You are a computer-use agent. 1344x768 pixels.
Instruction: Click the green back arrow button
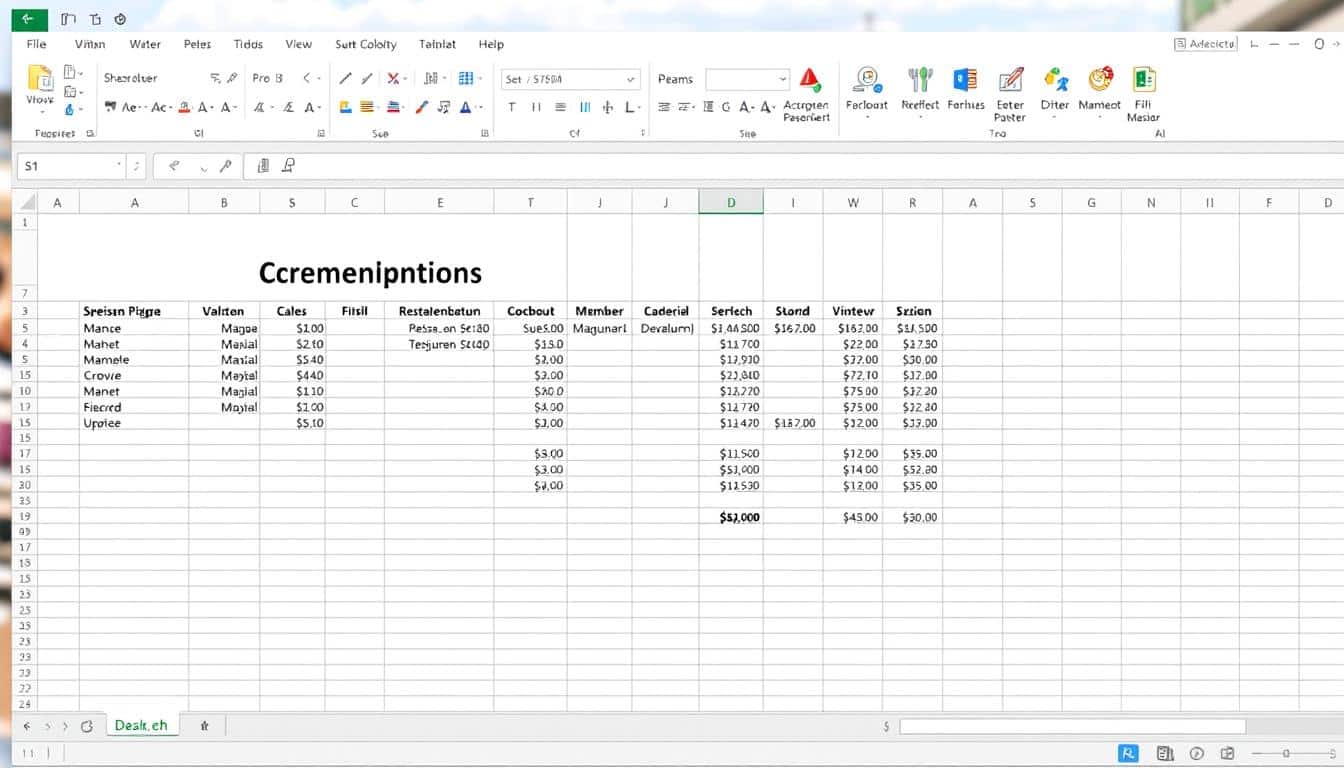30,18
